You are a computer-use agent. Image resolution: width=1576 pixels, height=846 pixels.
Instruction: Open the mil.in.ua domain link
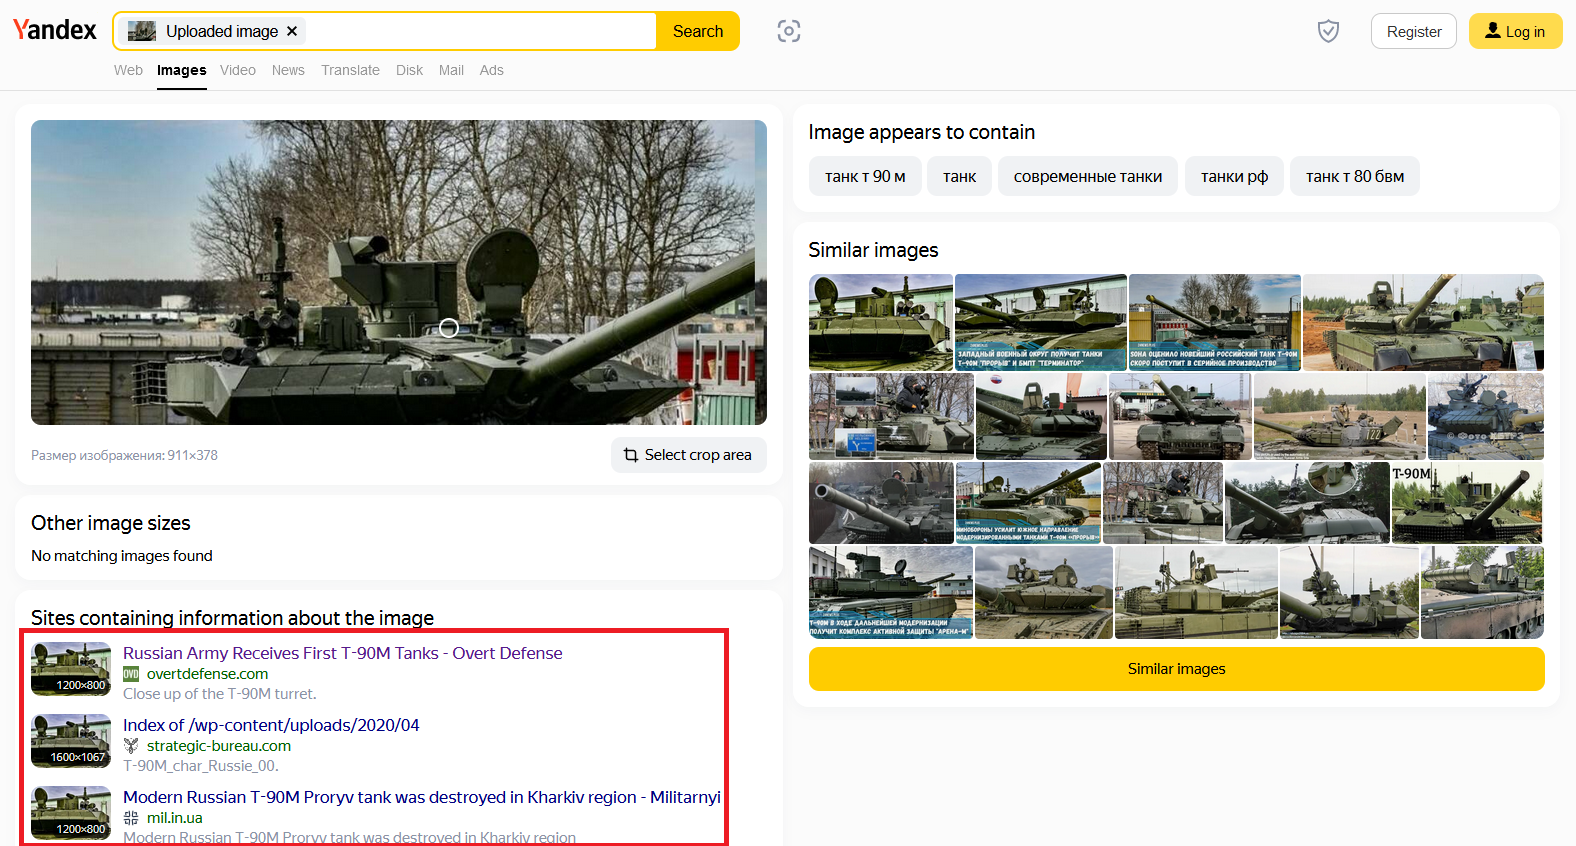coord(175,818)
